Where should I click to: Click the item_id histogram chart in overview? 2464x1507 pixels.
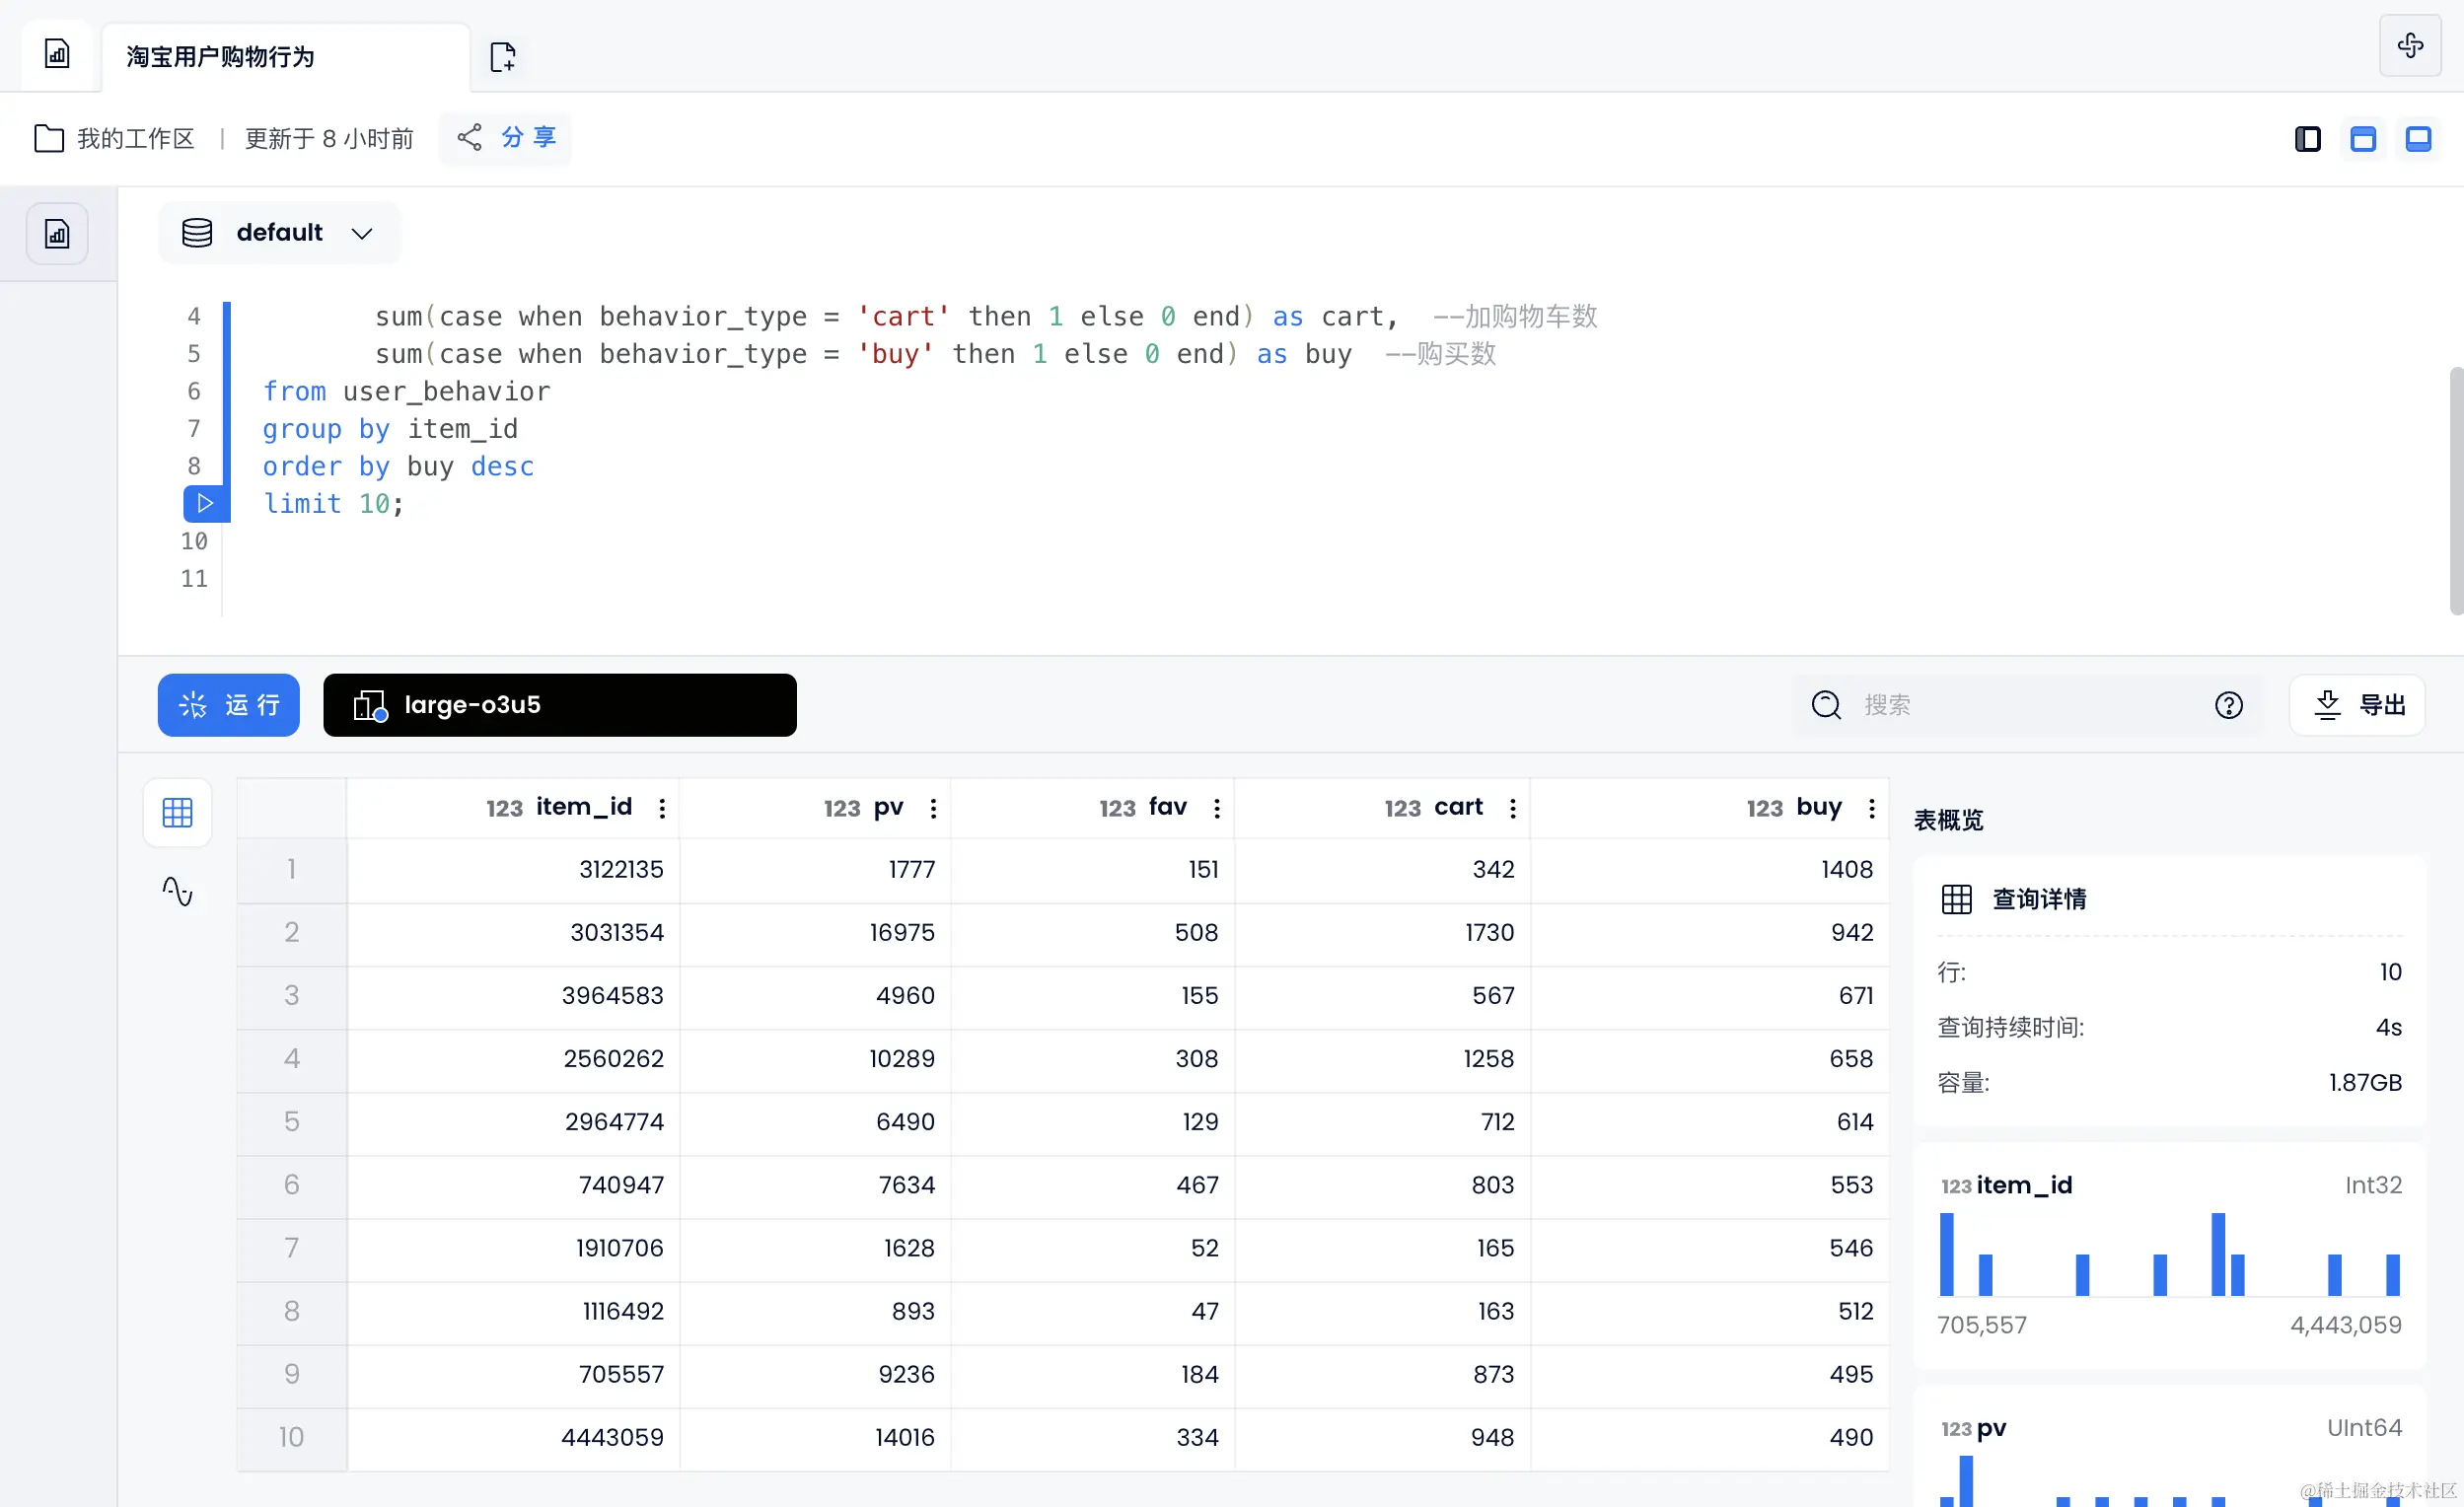(x=2169, y=1254)
